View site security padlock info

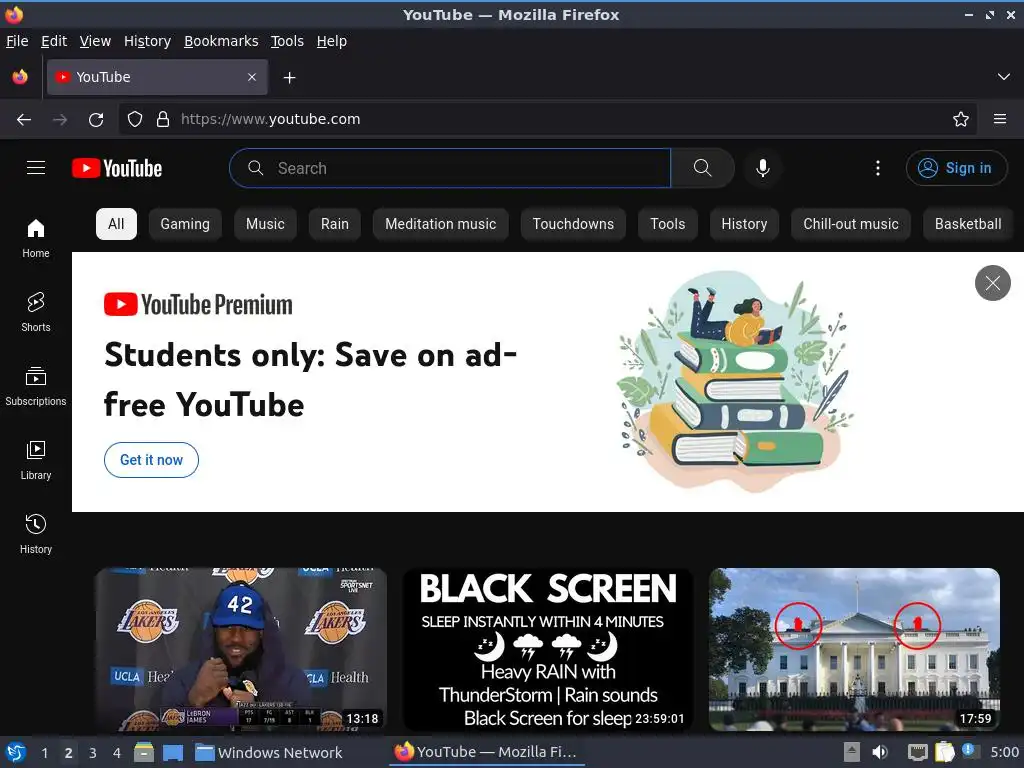tap(163, 120)
